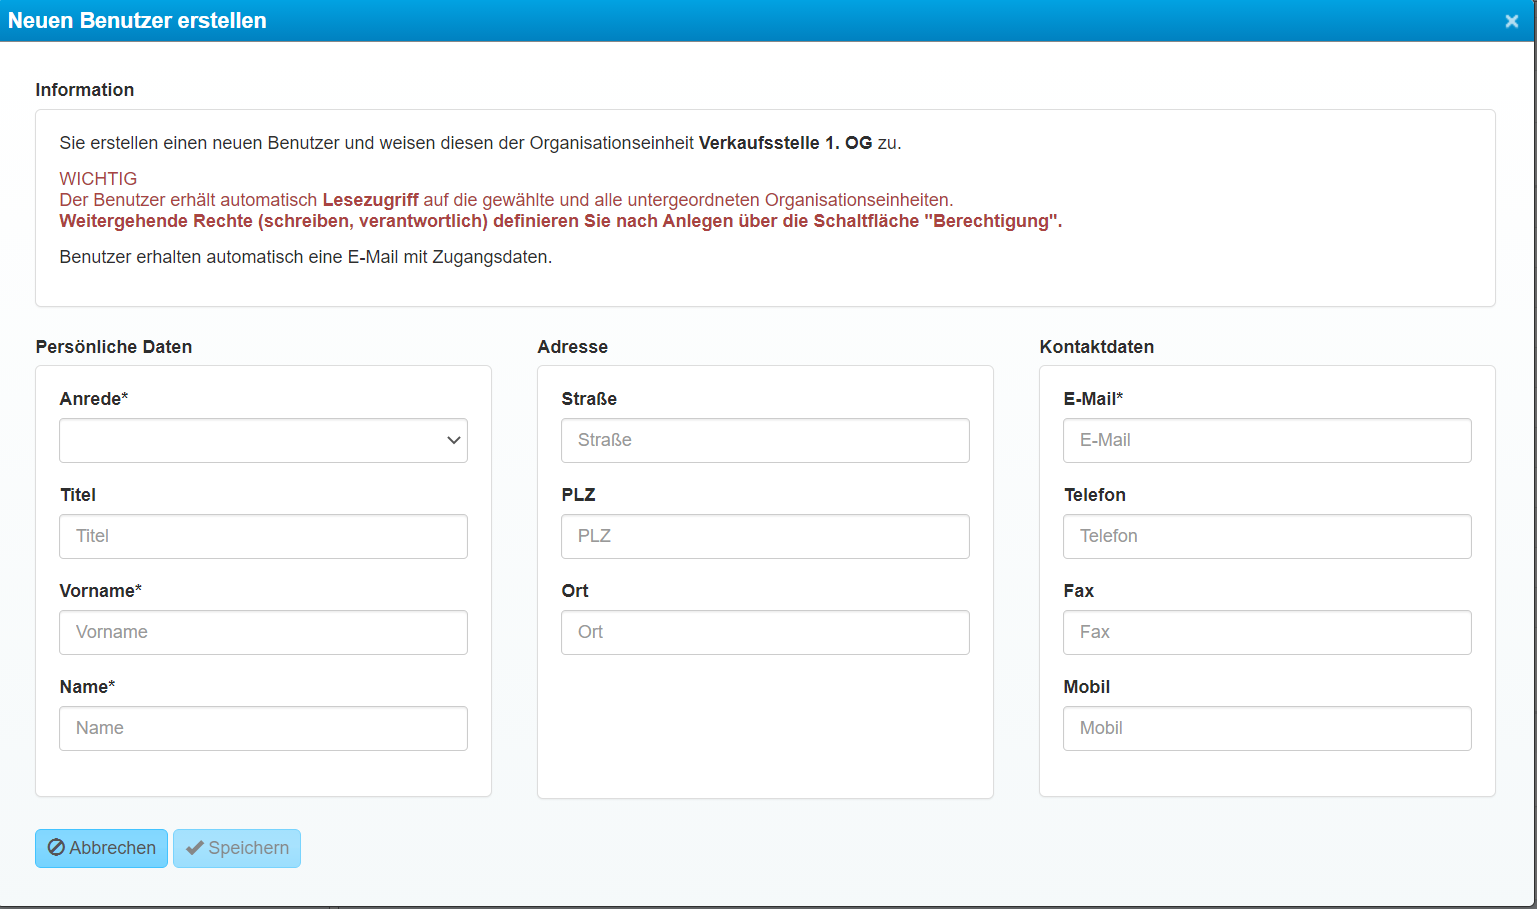This screenshot has width=1537, height=909.
Task: Click the 'Vorname*' label
Action: [101, 591]
